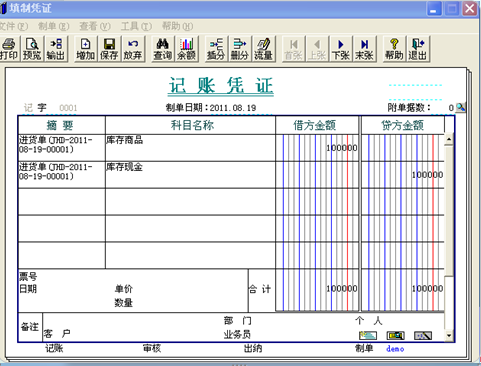Click scrollbar down arrow of voucher table
The image size is (481, 366).
[x=449, y=336]
